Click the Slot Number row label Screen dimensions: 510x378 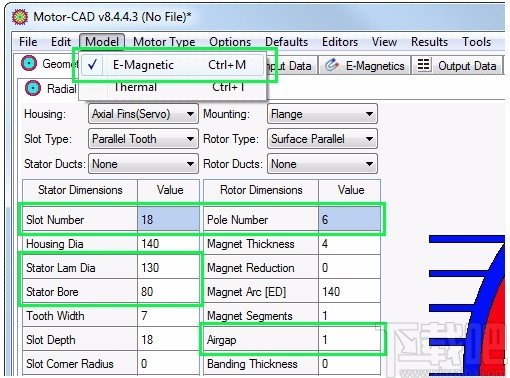point(80,219)
